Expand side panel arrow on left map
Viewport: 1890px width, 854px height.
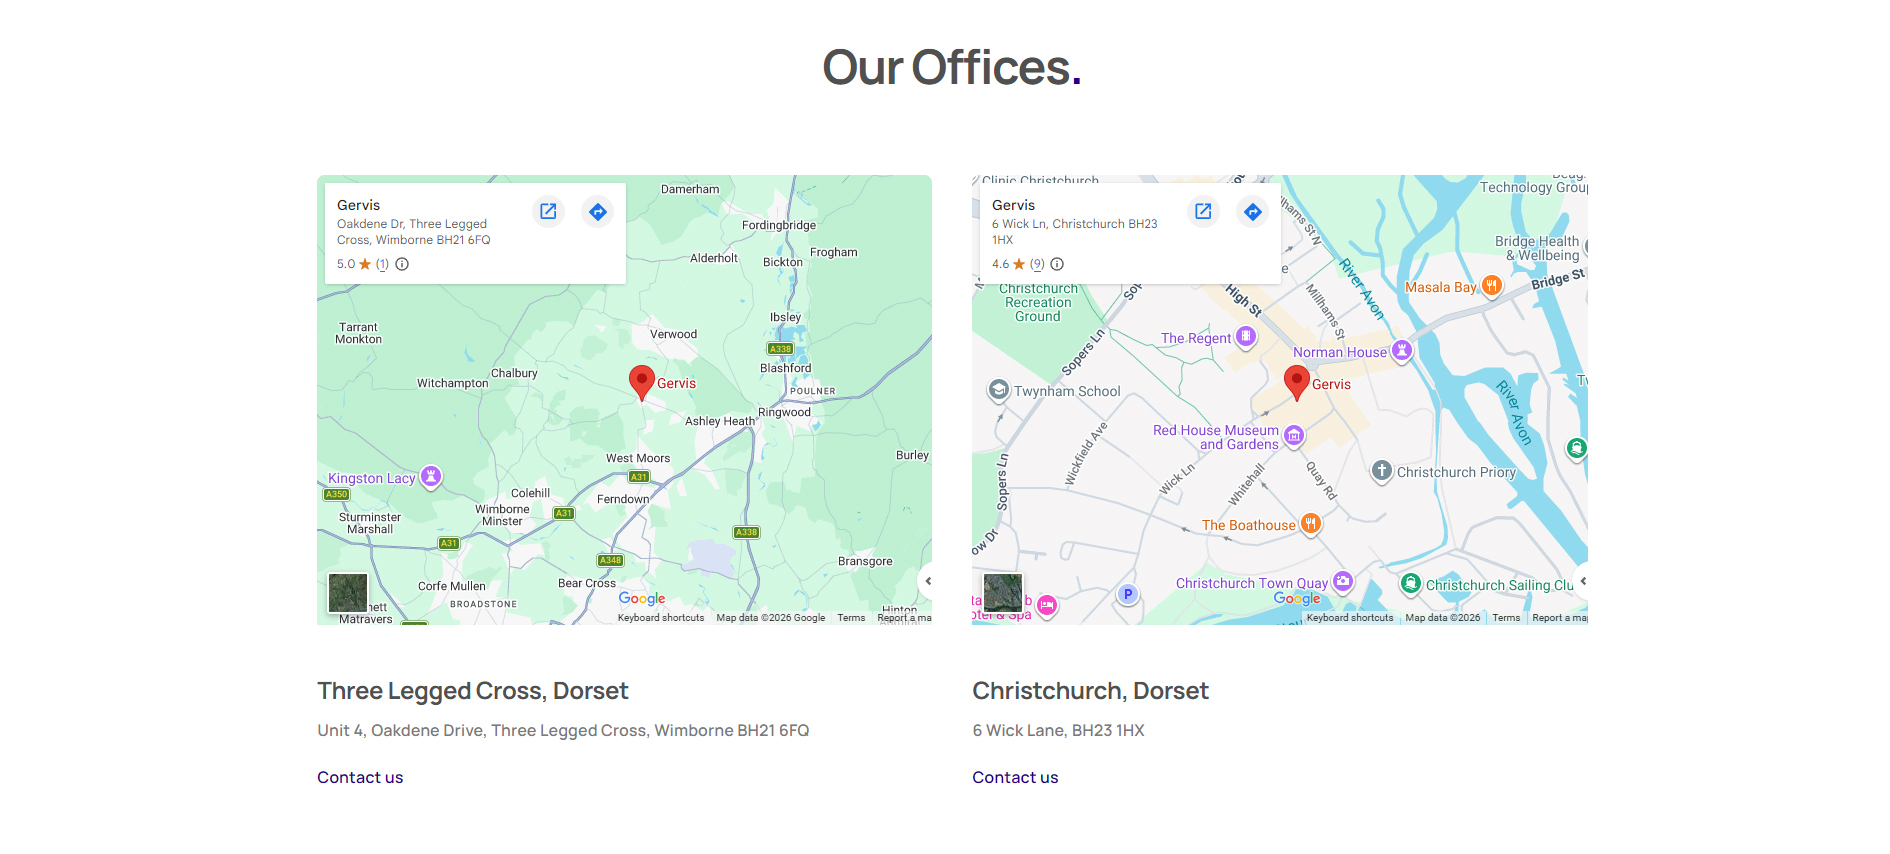point(927,581)
